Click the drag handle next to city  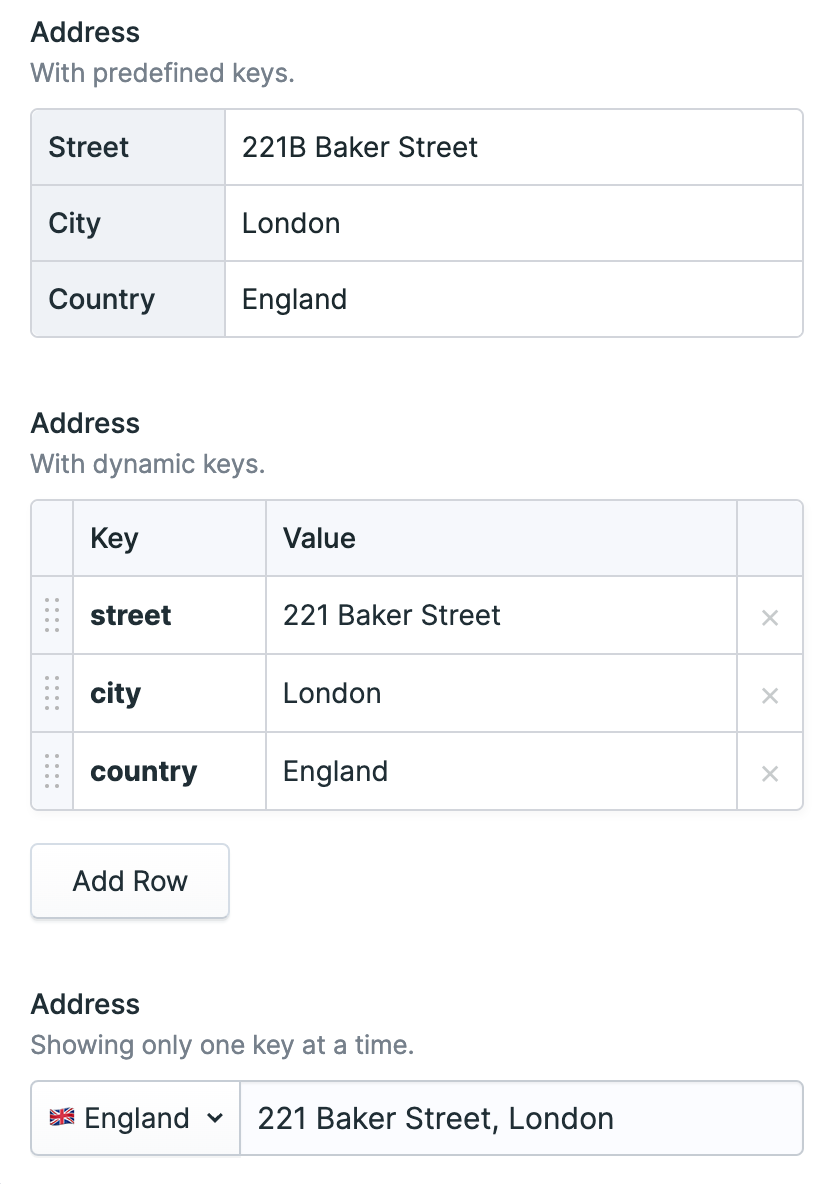pyautogui.click(x=52, y=694)
